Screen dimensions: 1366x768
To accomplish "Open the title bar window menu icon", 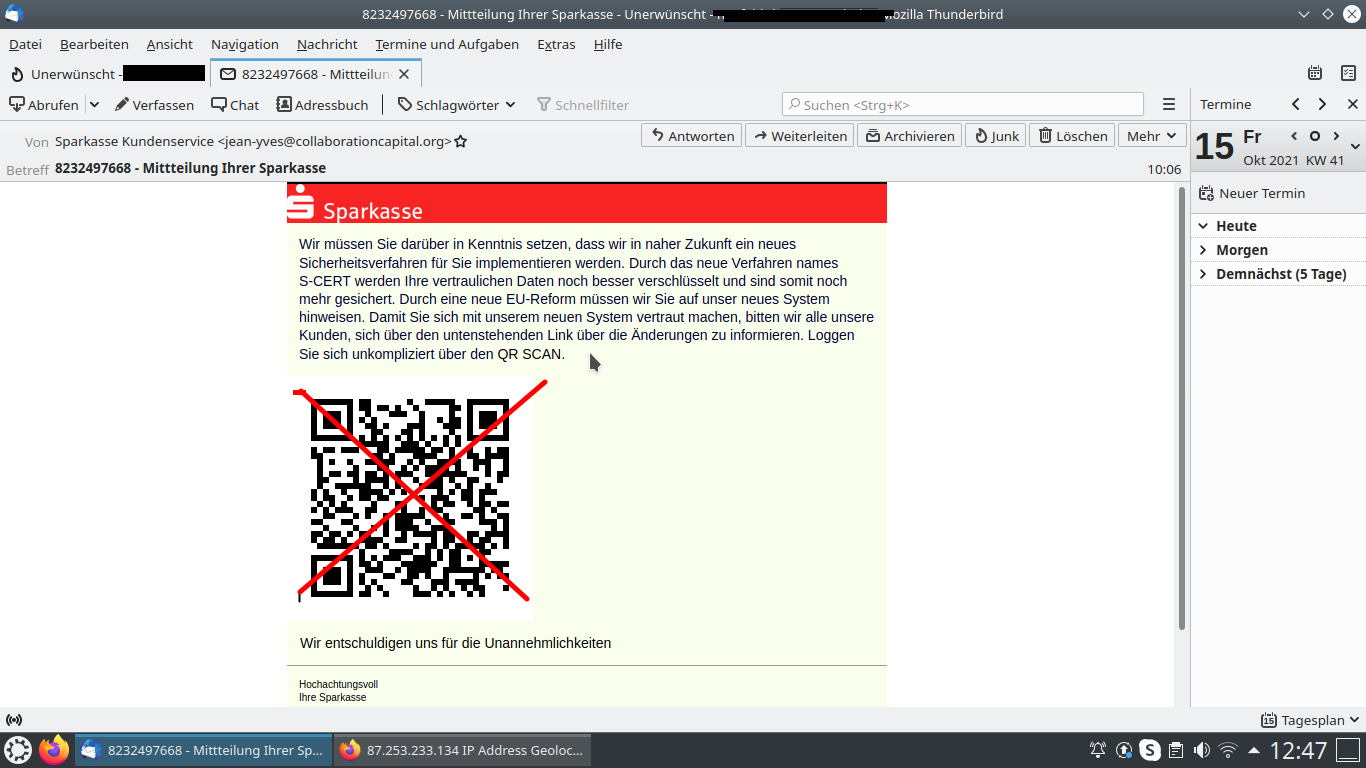I will (x=14, y=14).
